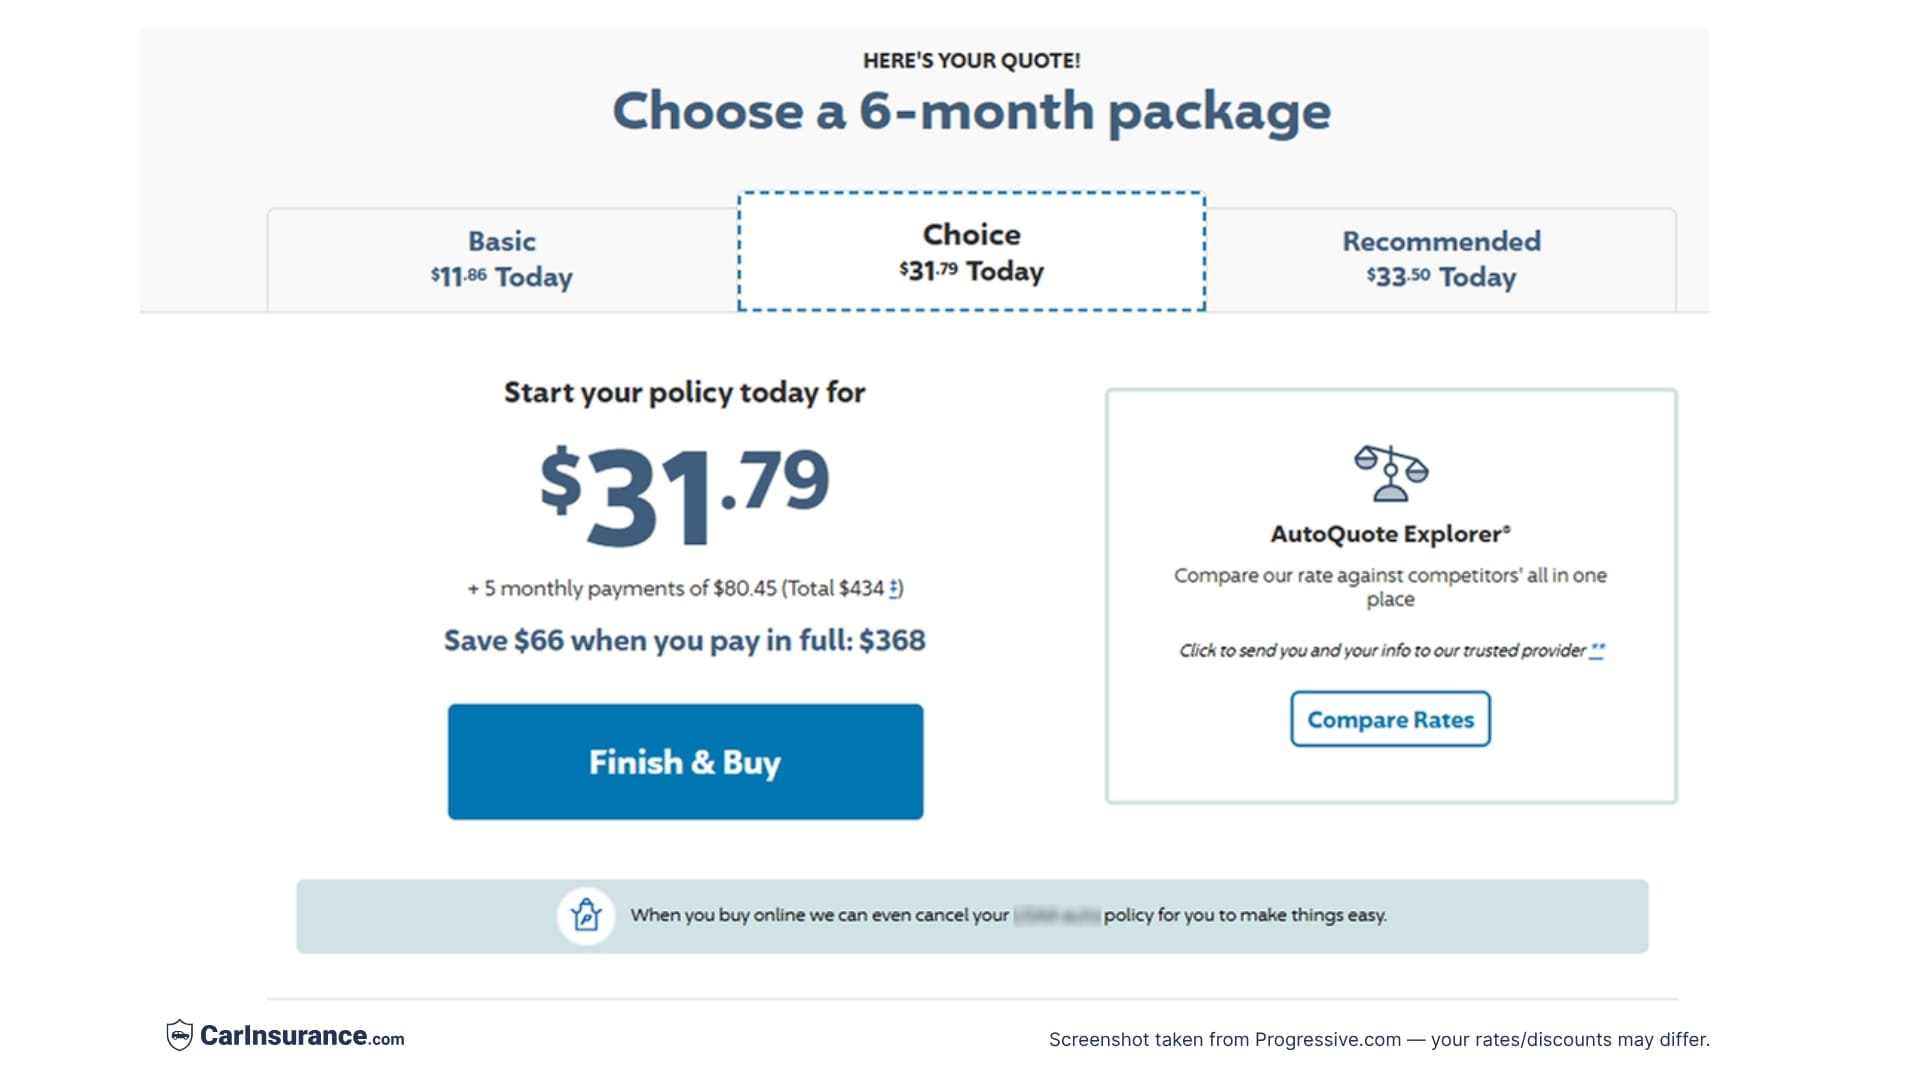Click the 'HERE'S YOUR QUOTE!' label
Viewport: 1920px width, 1080px height.
click(971, 60)
